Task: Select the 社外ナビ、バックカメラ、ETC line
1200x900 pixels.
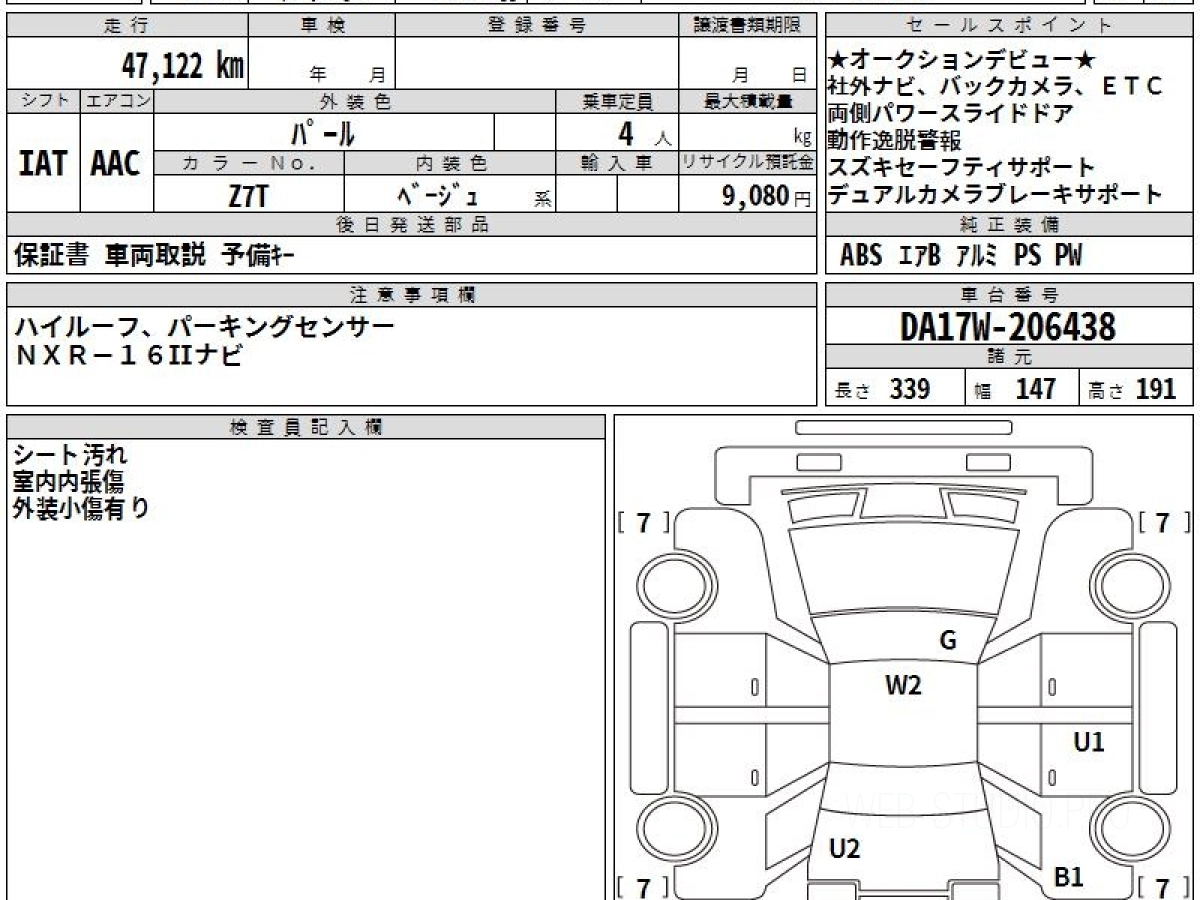Action: click(997, 87)
